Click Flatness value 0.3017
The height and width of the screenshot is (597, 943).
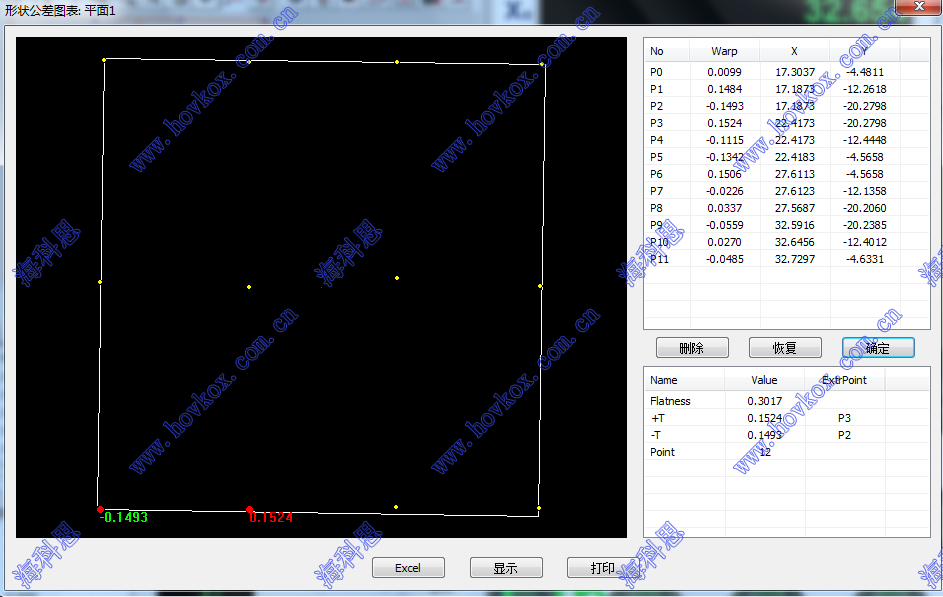pyautogui.click(x=764, y=401)
